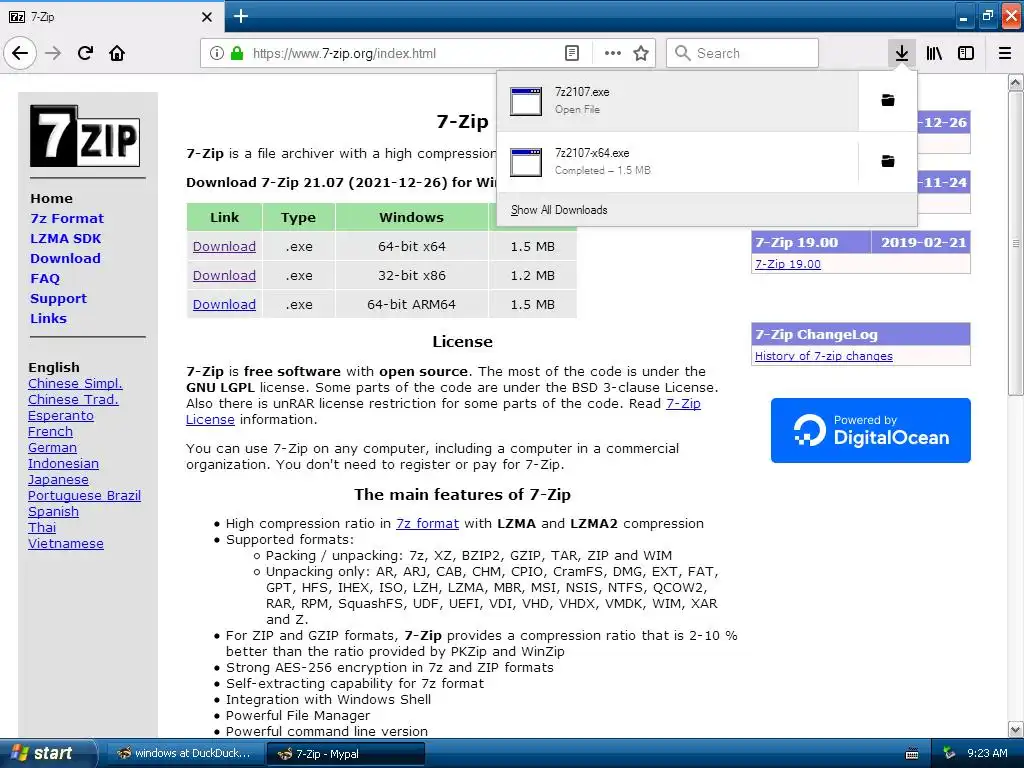The width and height of the screenshot is (1024, 768).
Task: Switch language to German
Action: click(x=52, y=447)
